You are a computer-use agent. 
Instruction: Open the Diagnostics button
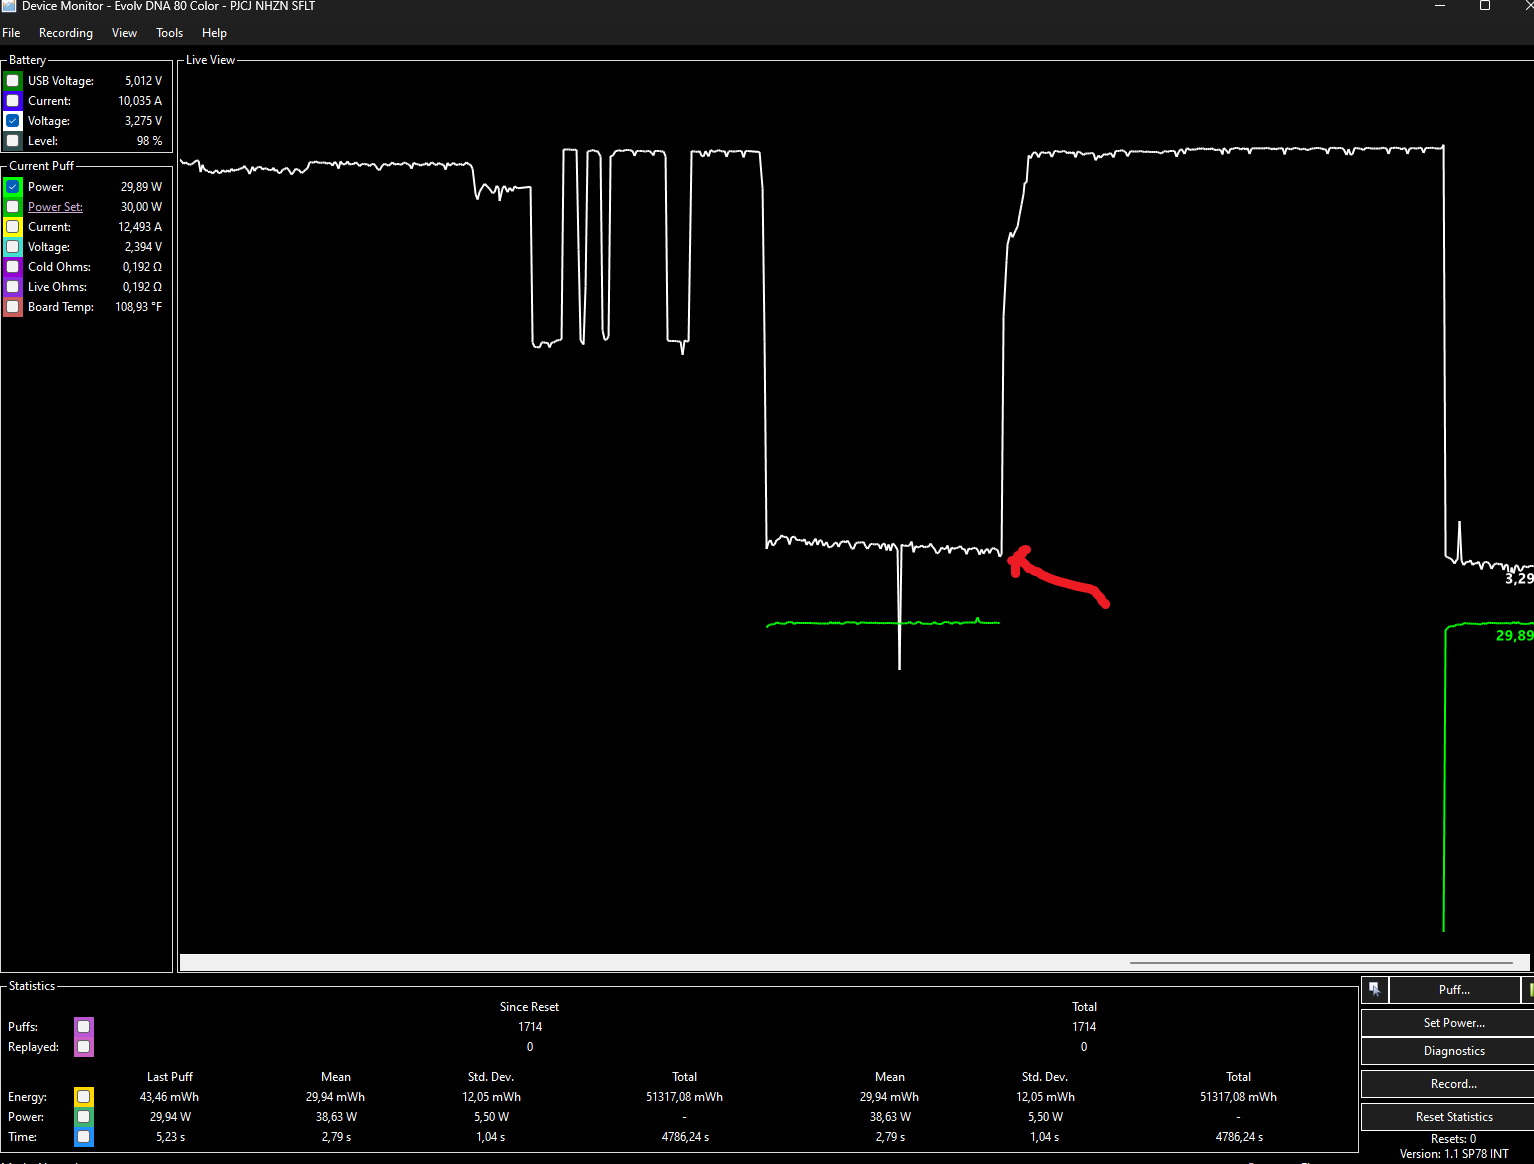(1454, 1051)
